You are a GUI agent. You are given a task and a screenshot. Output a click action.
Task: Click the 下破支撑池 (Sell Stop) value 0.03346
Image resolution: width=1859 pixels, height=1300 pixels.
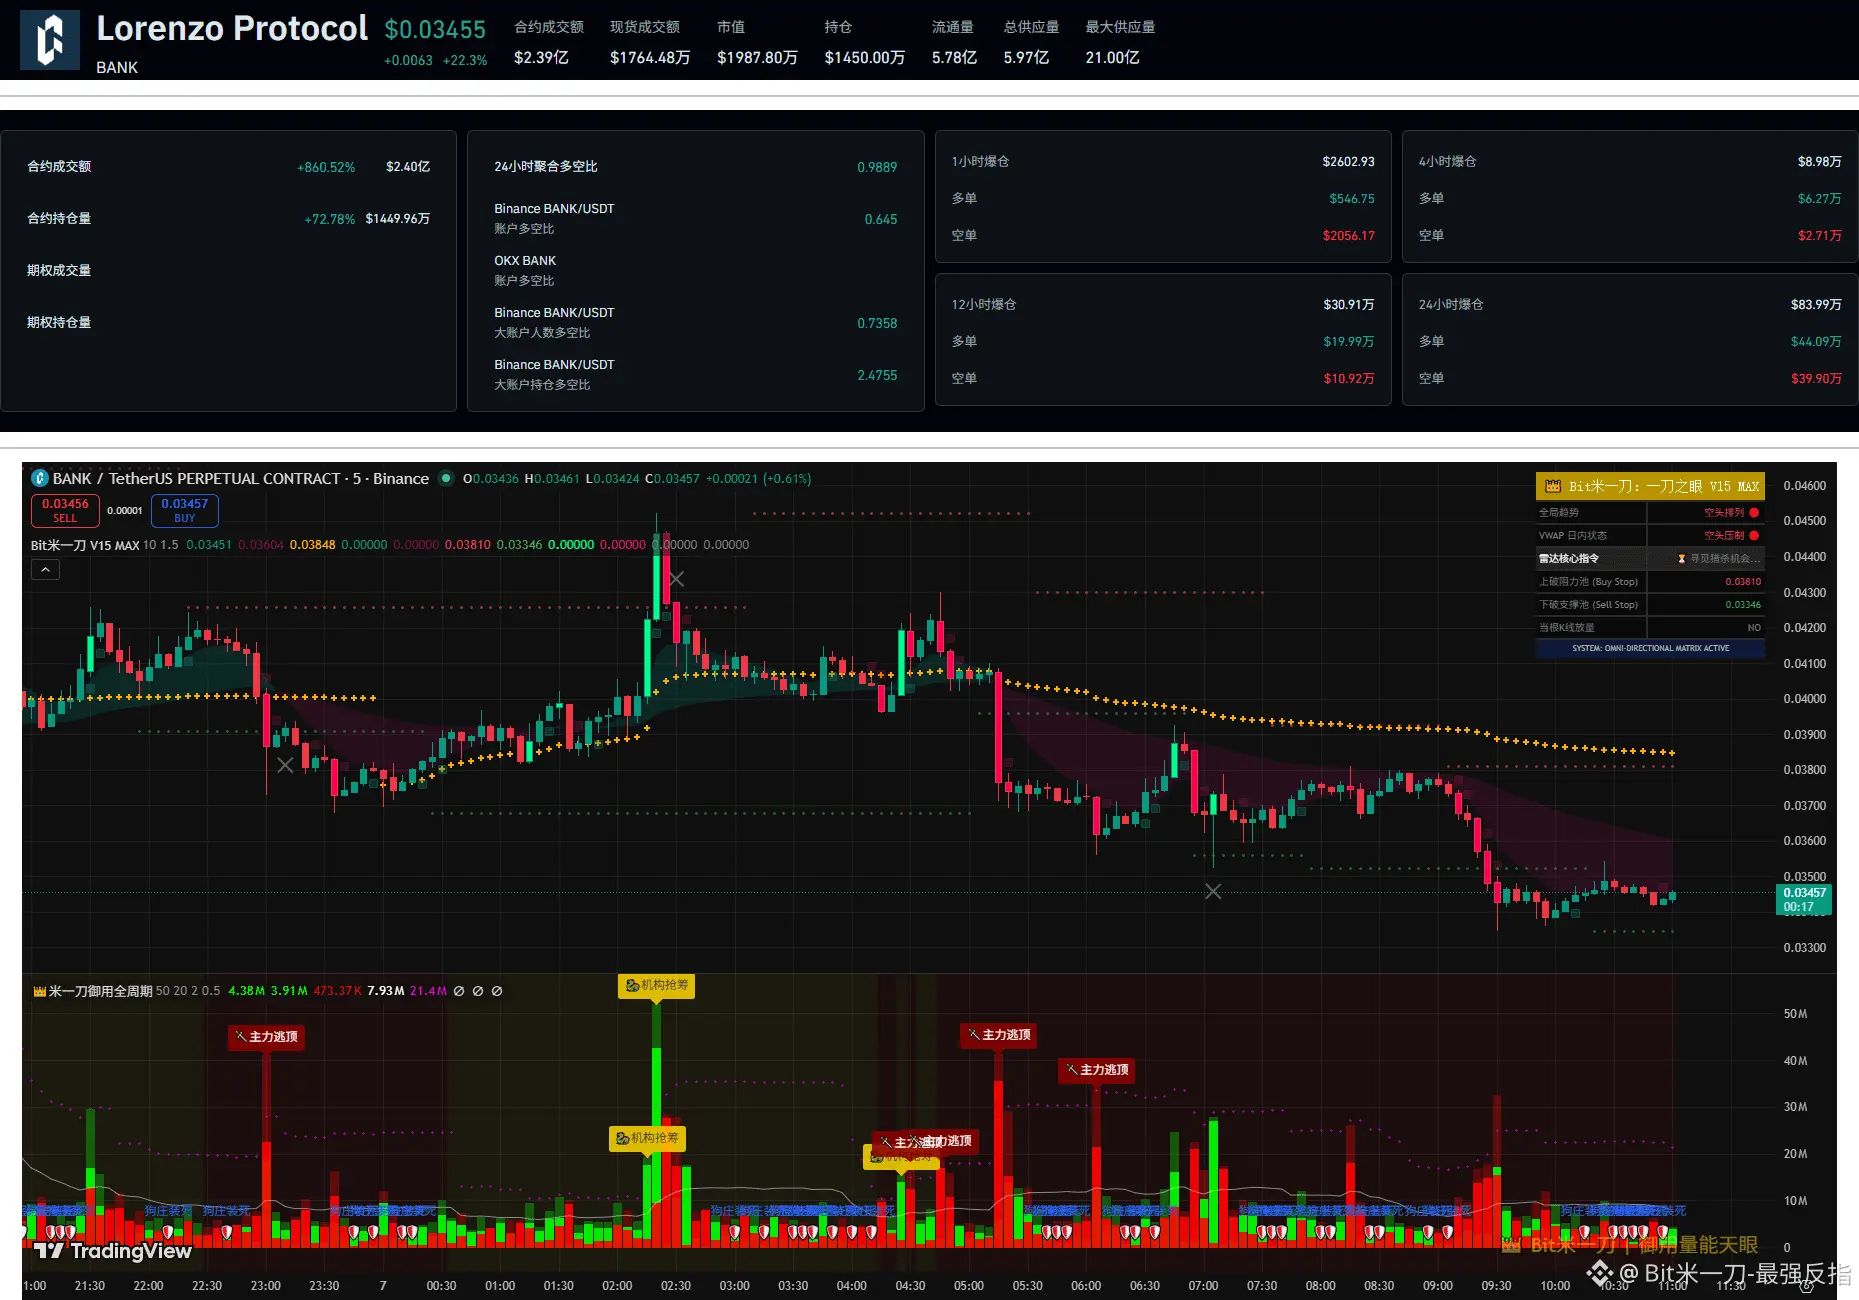(x=1743, y=605)
